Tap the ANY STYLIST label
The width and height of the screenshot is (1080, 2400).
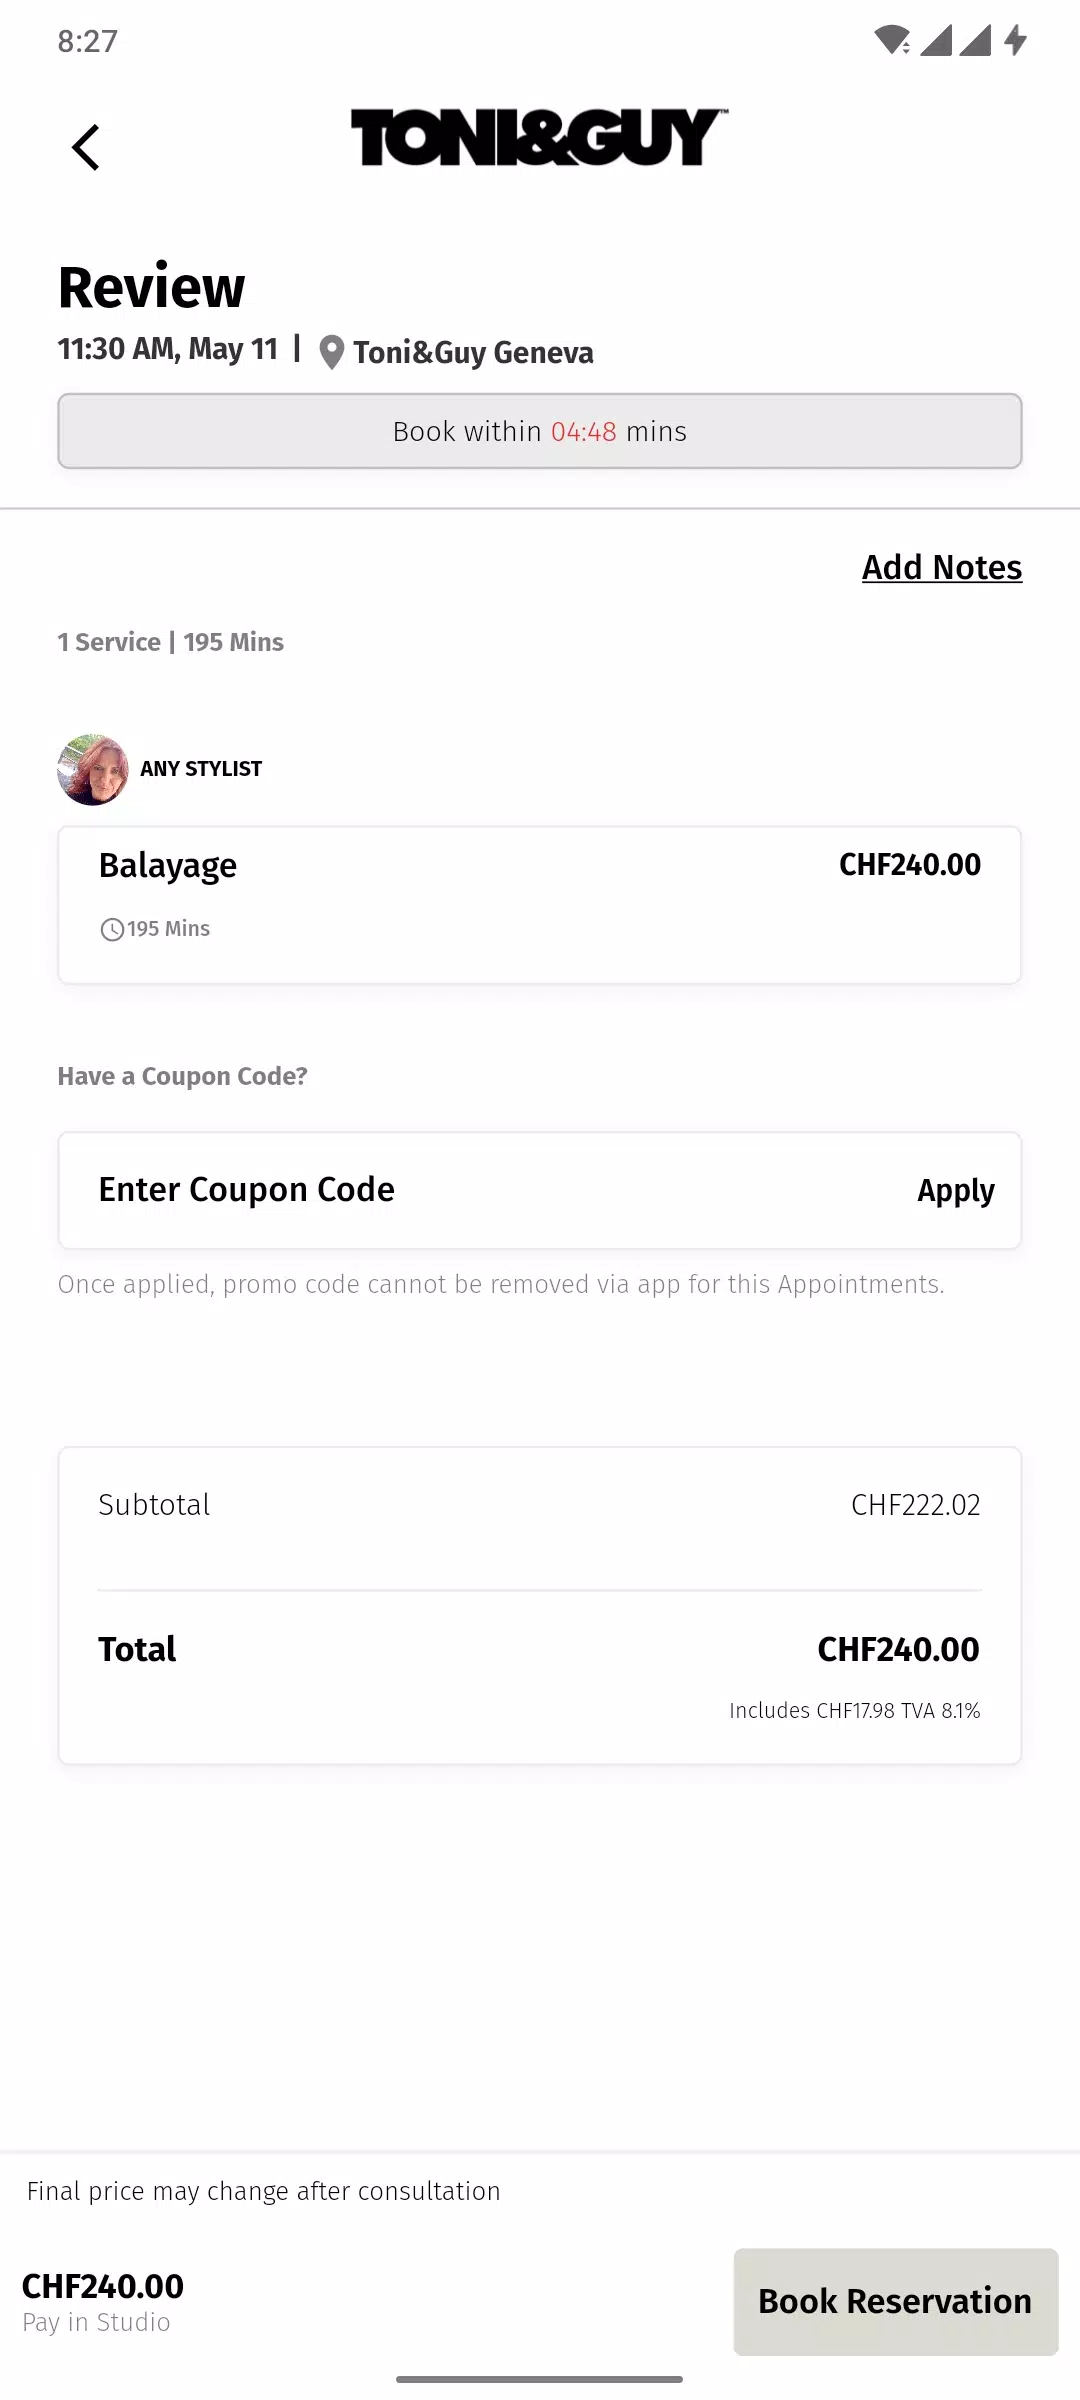click(x=201, y=769)
